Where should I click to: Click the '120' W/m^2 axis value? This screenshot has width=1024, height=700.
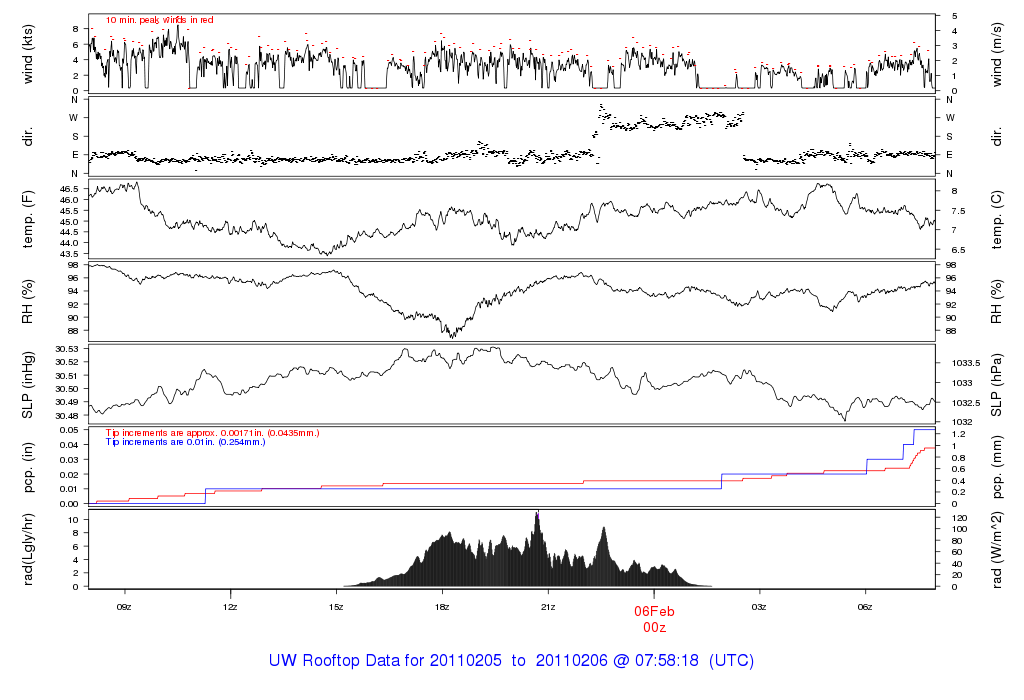[x=959, y=518]
